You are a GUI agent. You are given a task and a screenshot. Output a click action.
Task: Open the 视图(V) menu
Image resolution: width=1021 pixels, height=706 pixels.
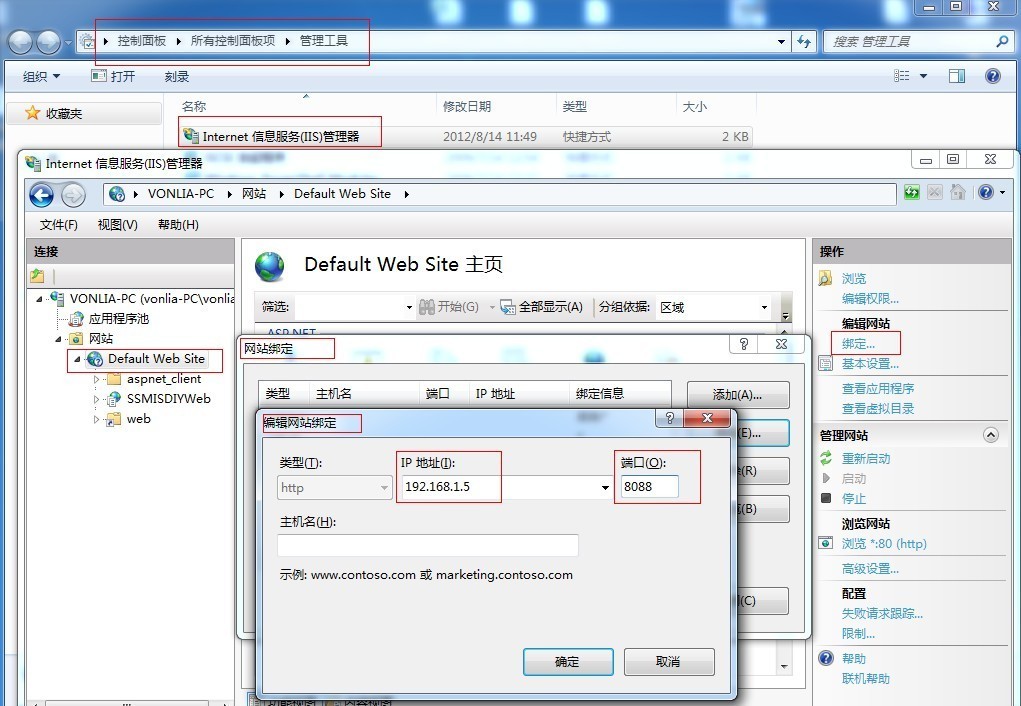(x=117, y=225)
